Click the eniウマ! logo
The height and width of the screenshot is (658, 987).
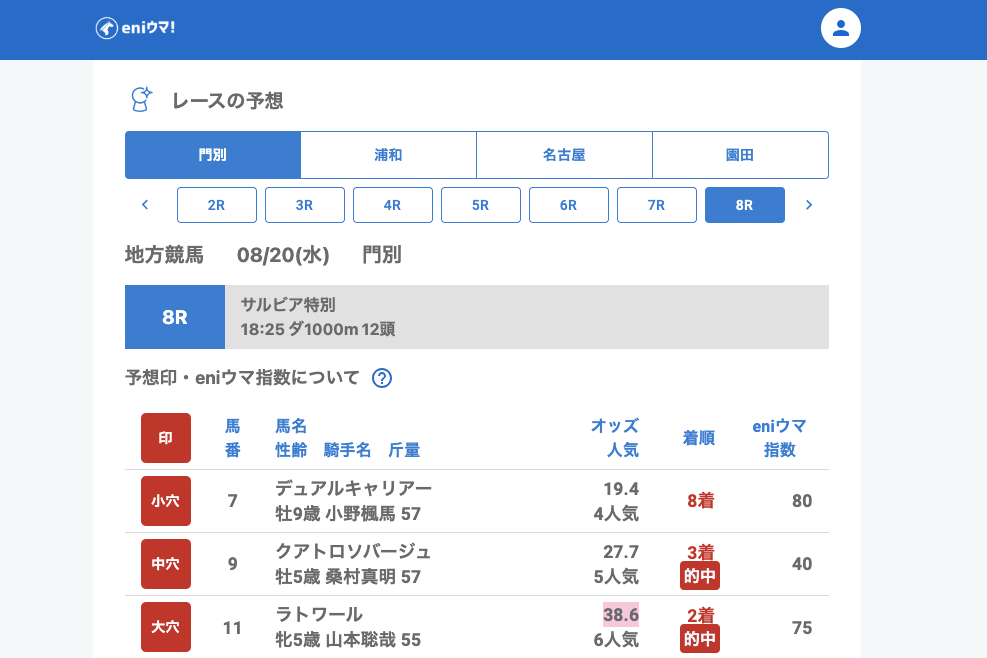[x=136, y=28]
